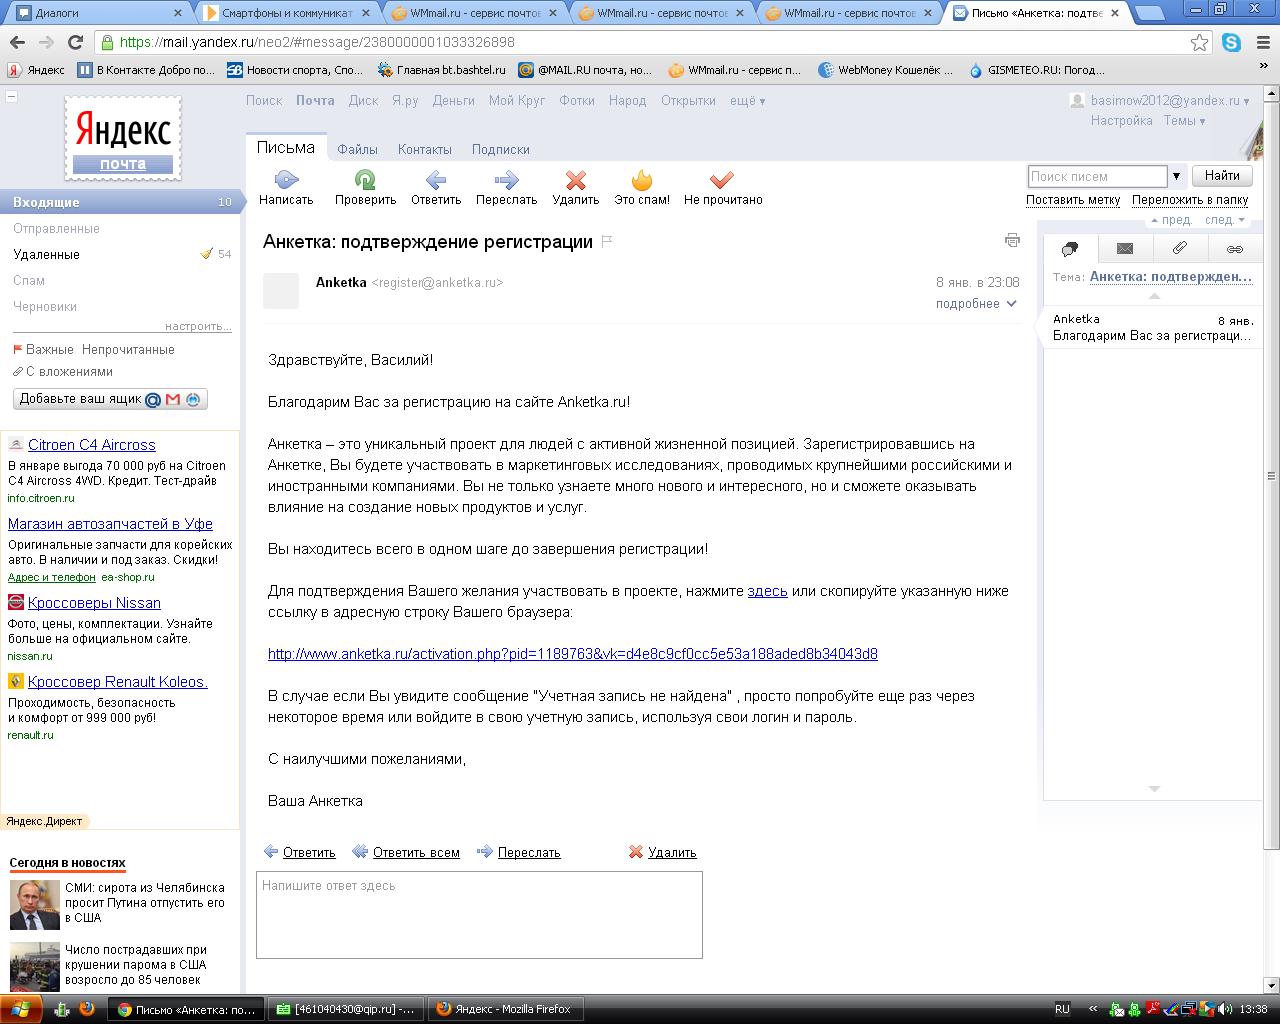1280x1024 pixels.
Task: Empty Удаленные folder with broom icon
Action: [206, 254]
